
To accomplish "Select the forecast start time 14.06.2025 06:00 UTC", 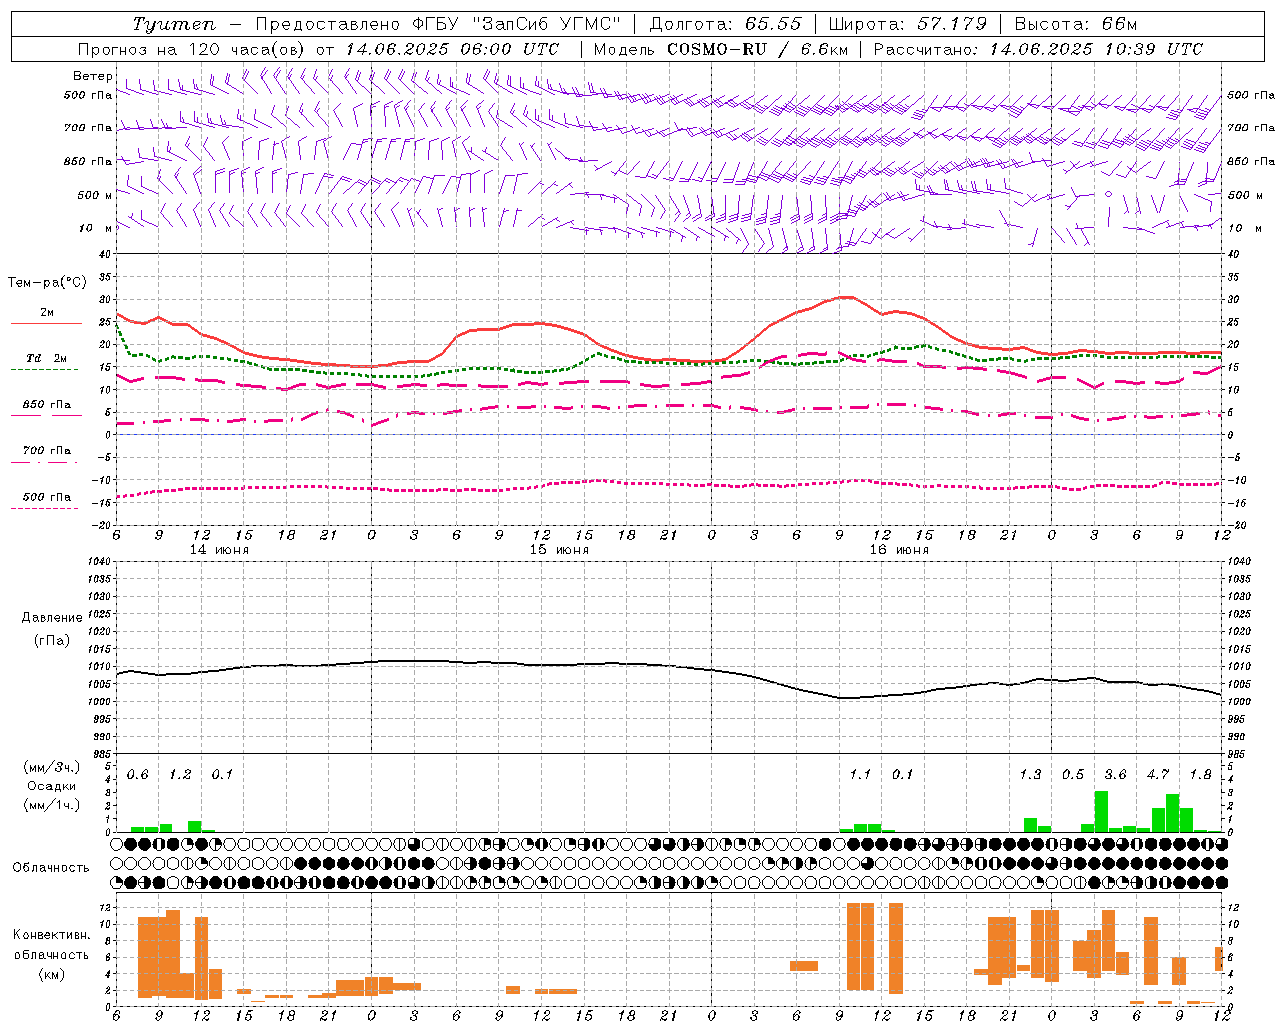I will point(452,49).
